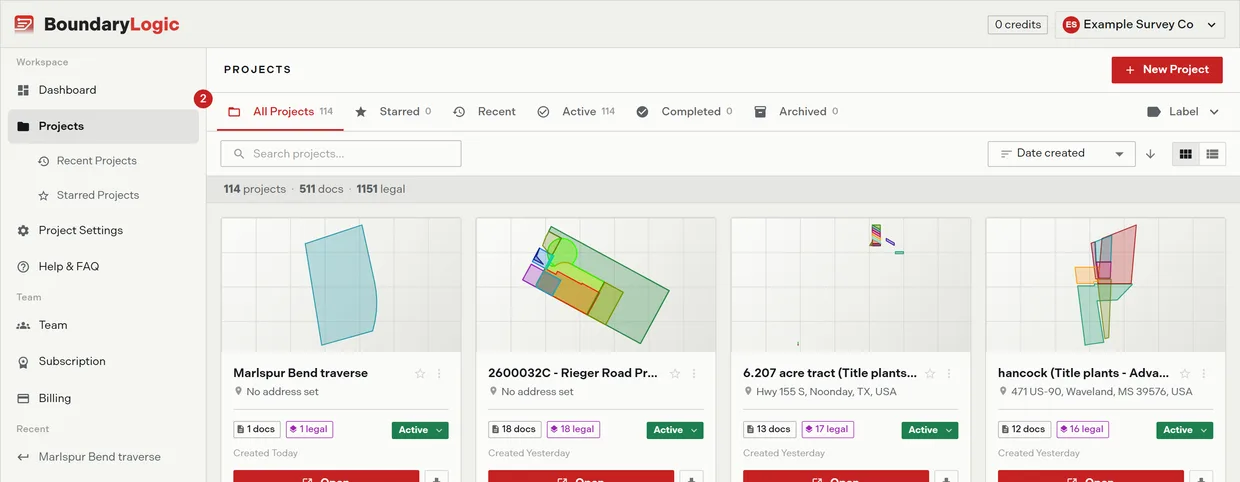
Task: Click the hancock (Title plants) title
Action: point(1084,373)
